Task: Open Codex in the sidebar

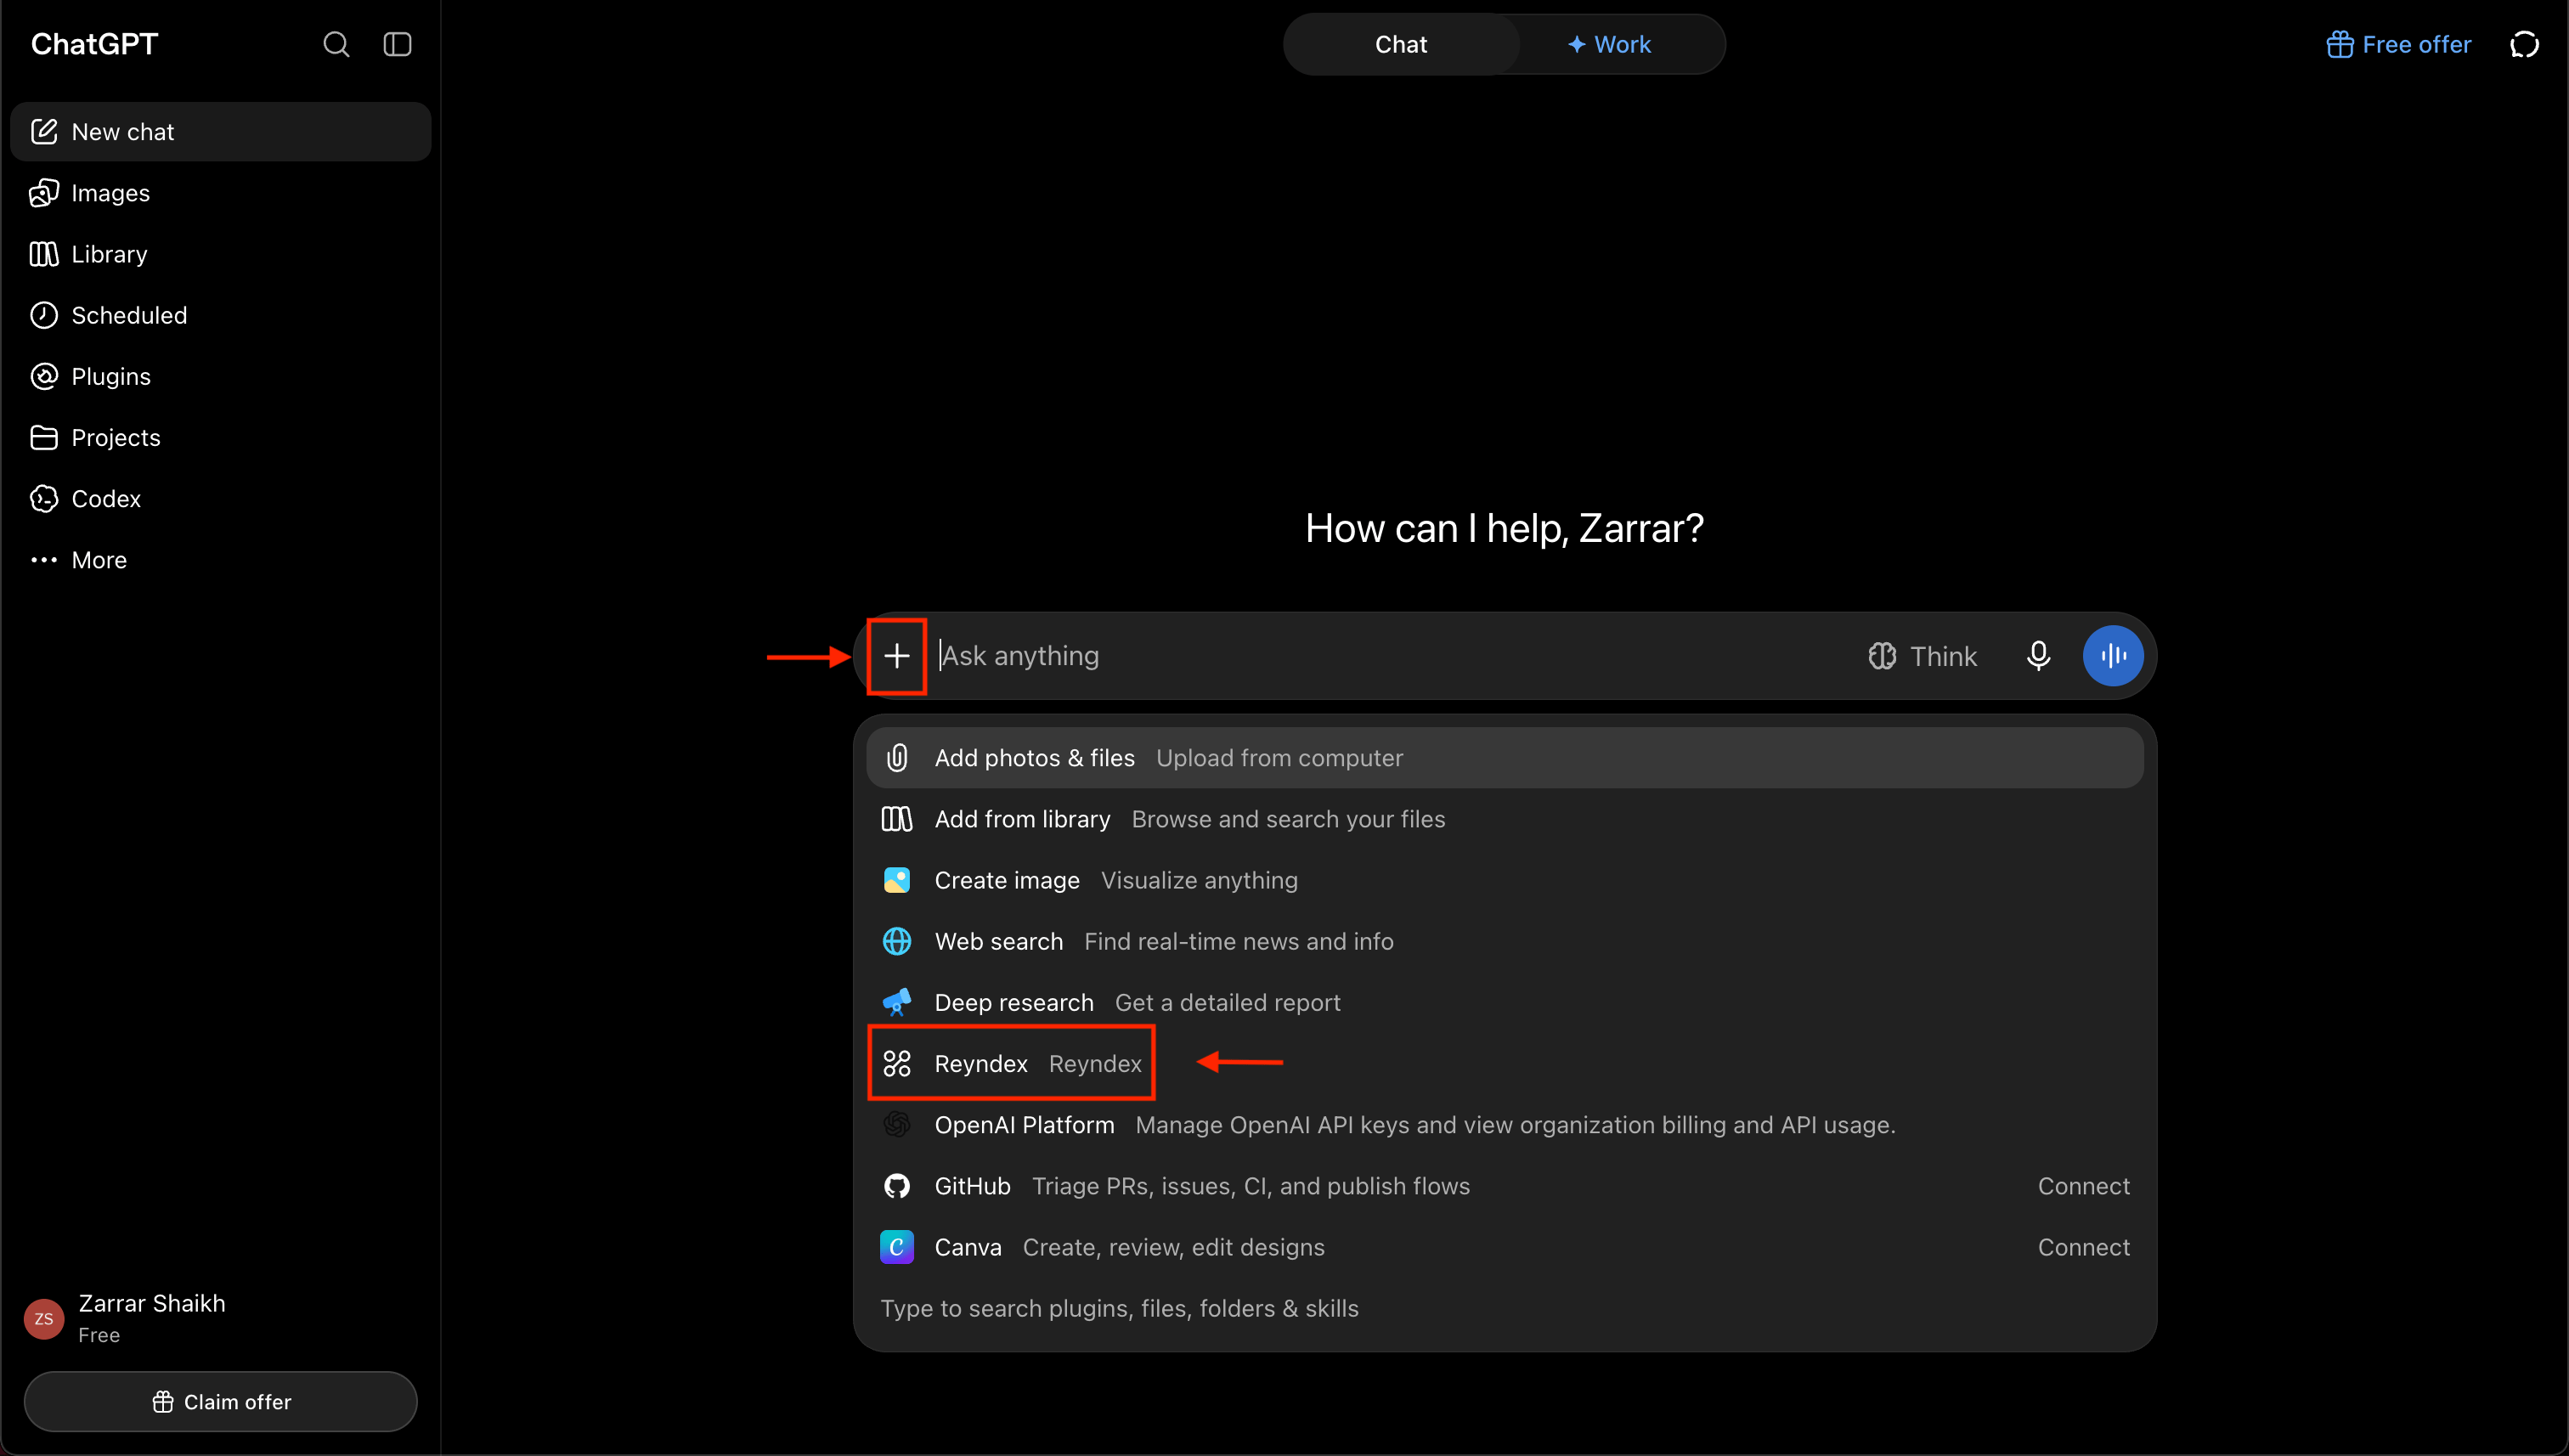Action: (x=221, y=498)
